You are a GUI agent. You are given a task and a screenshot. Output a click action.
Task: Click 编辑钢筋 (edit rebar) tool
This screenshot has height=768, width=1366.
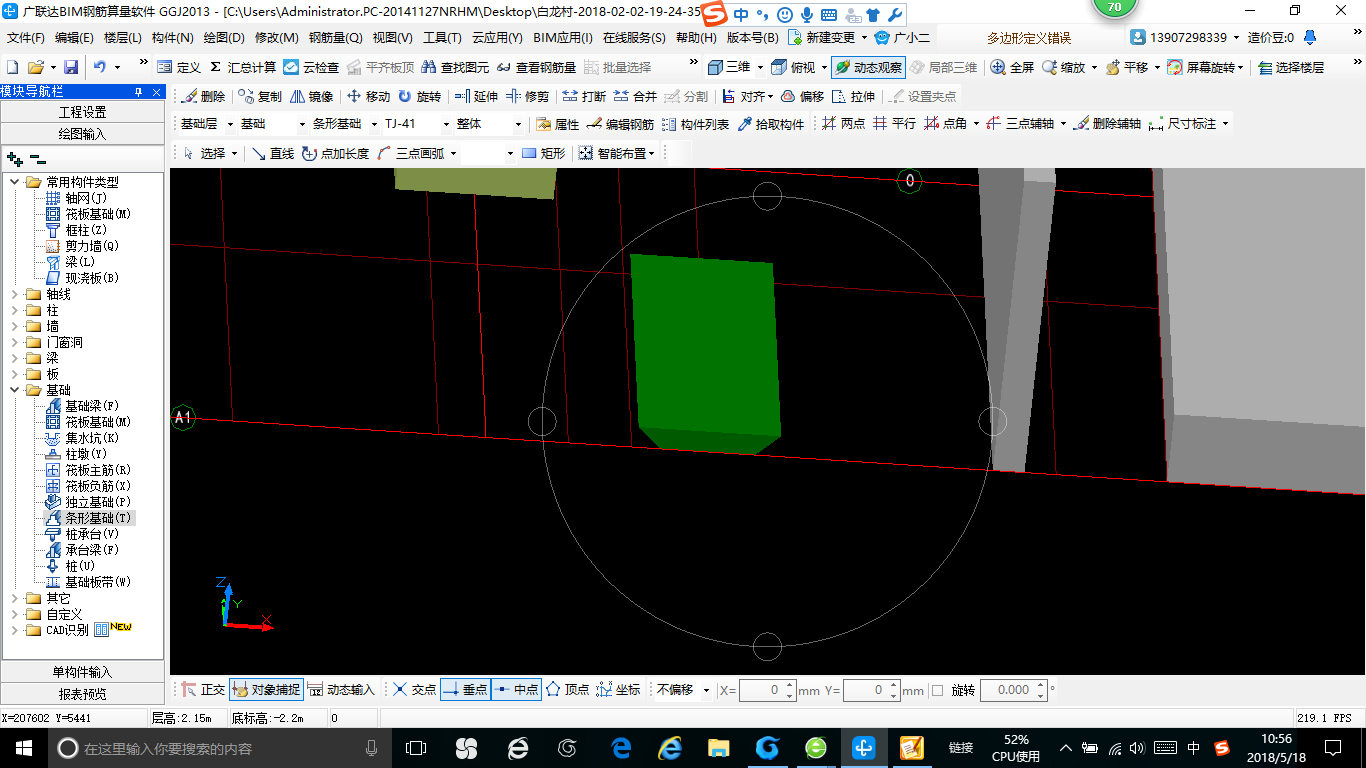point(621,124)
